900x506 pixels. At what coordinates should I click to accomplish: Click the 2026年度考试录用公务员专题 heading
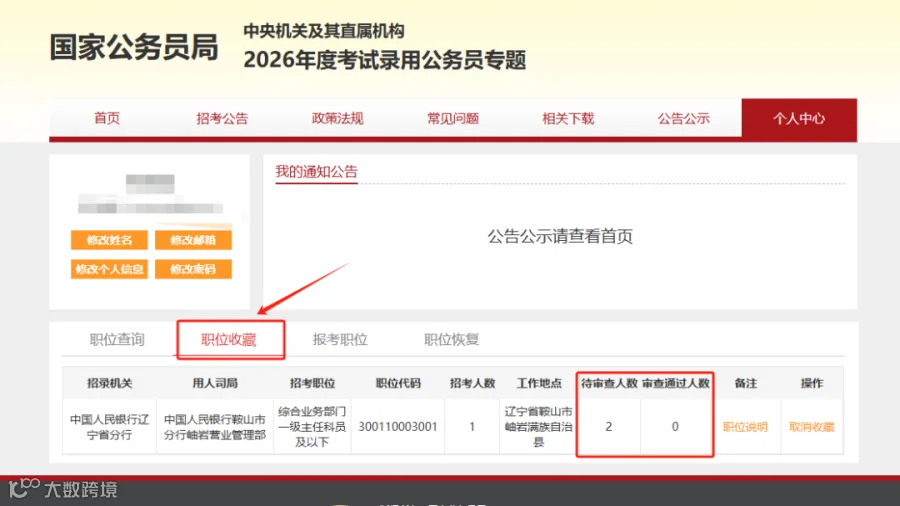coord(385,60)
